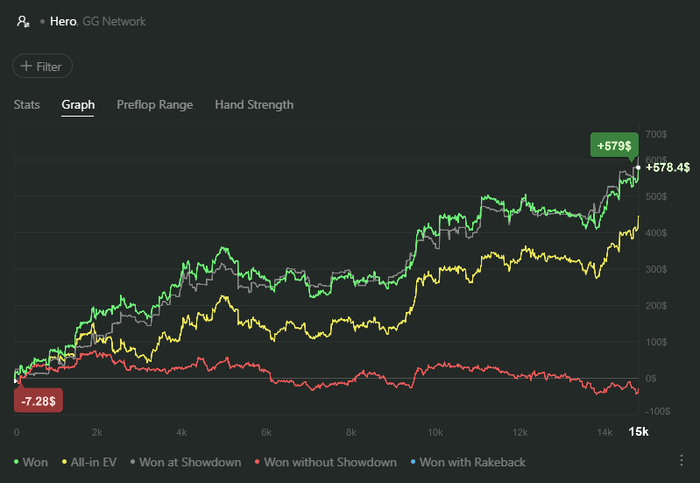Select the white endpoint marker at +578.4$
The height and width of the screenshot is (483, 700).
(638, 167)
